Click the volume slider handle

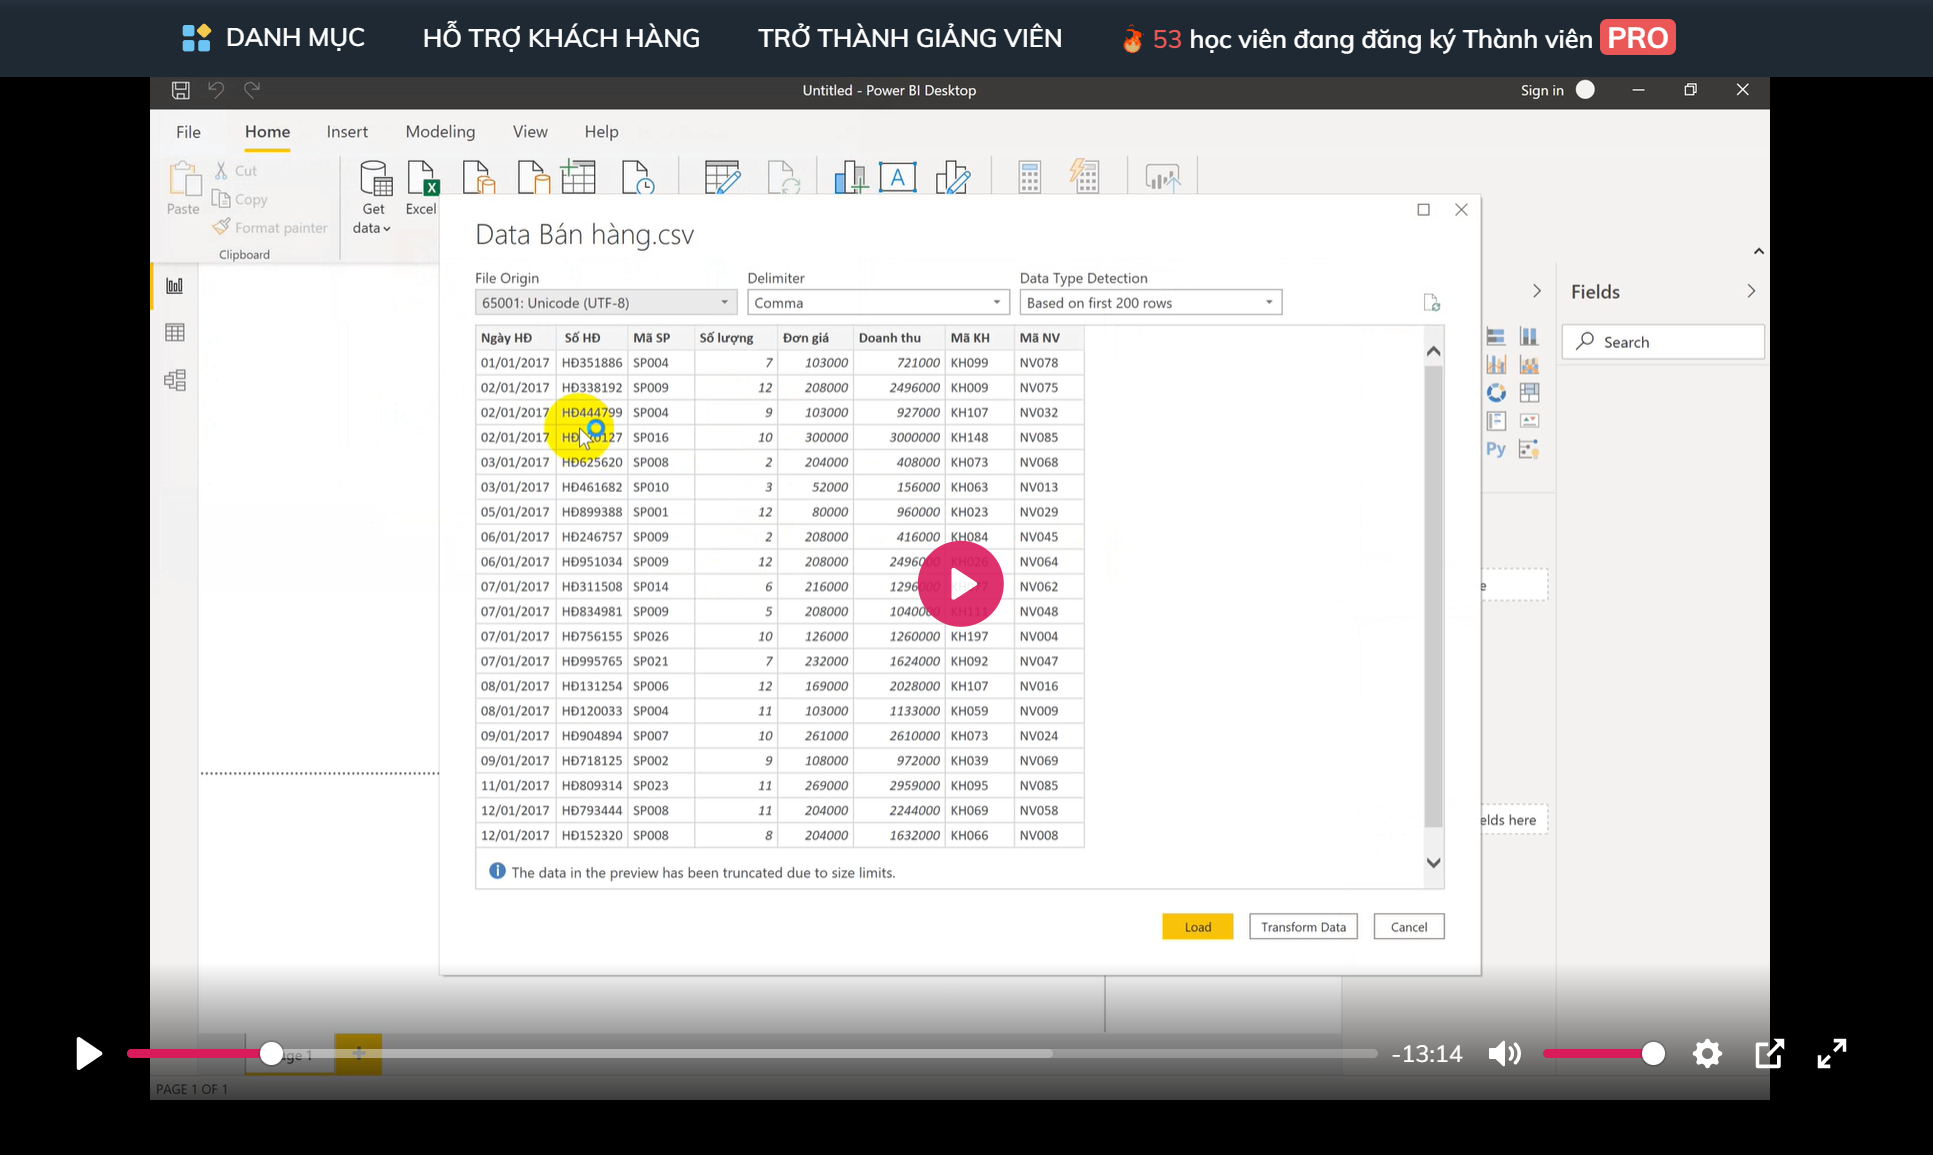(1653, 1053)
